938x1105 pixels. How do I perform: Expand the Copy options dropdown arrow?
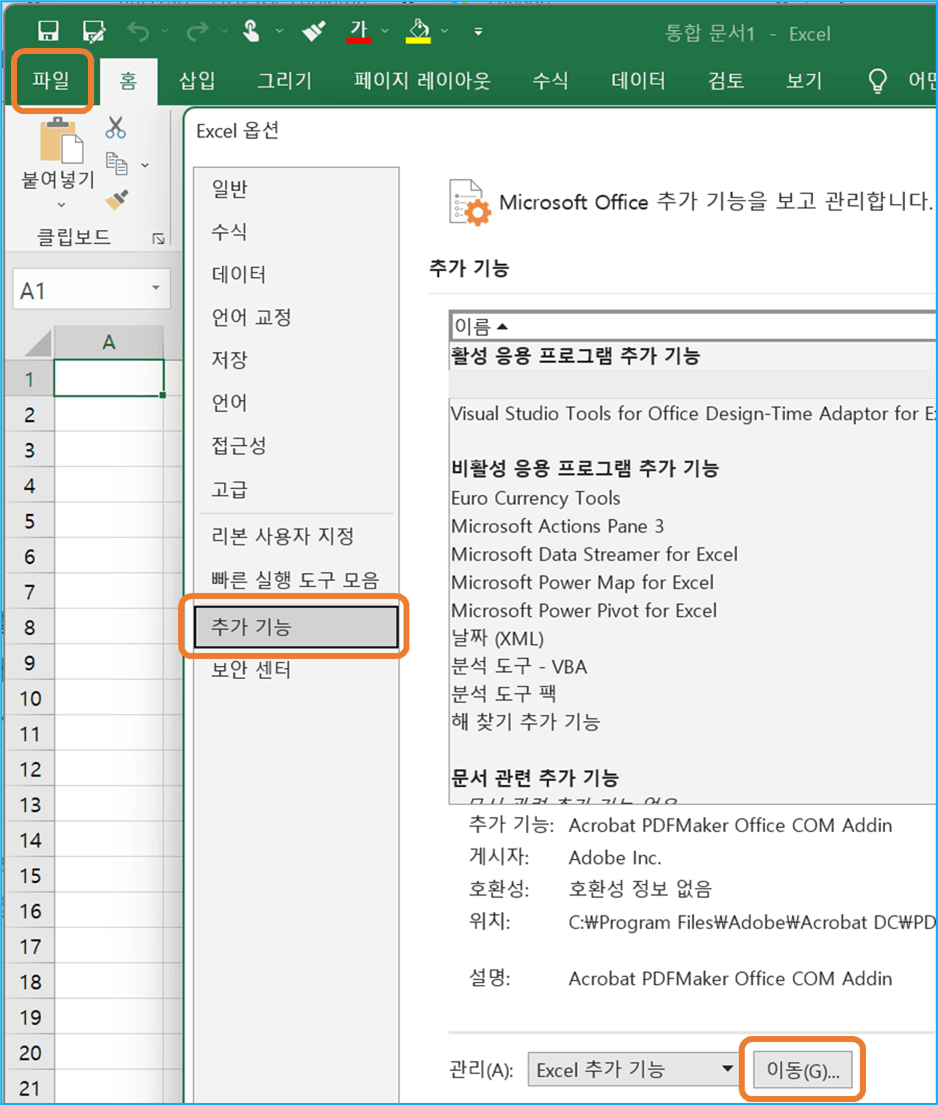pos(145,165)
